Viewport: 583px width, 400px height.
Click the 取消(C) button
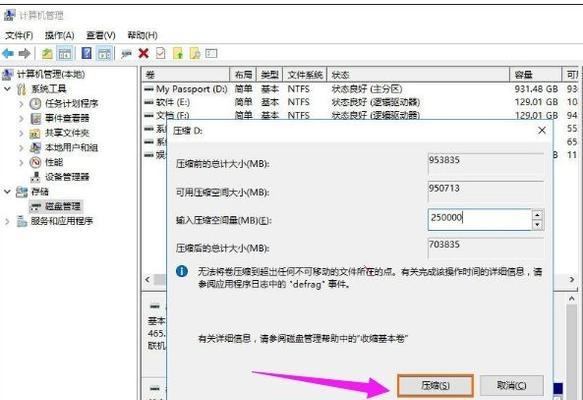[x=512, y=386]
